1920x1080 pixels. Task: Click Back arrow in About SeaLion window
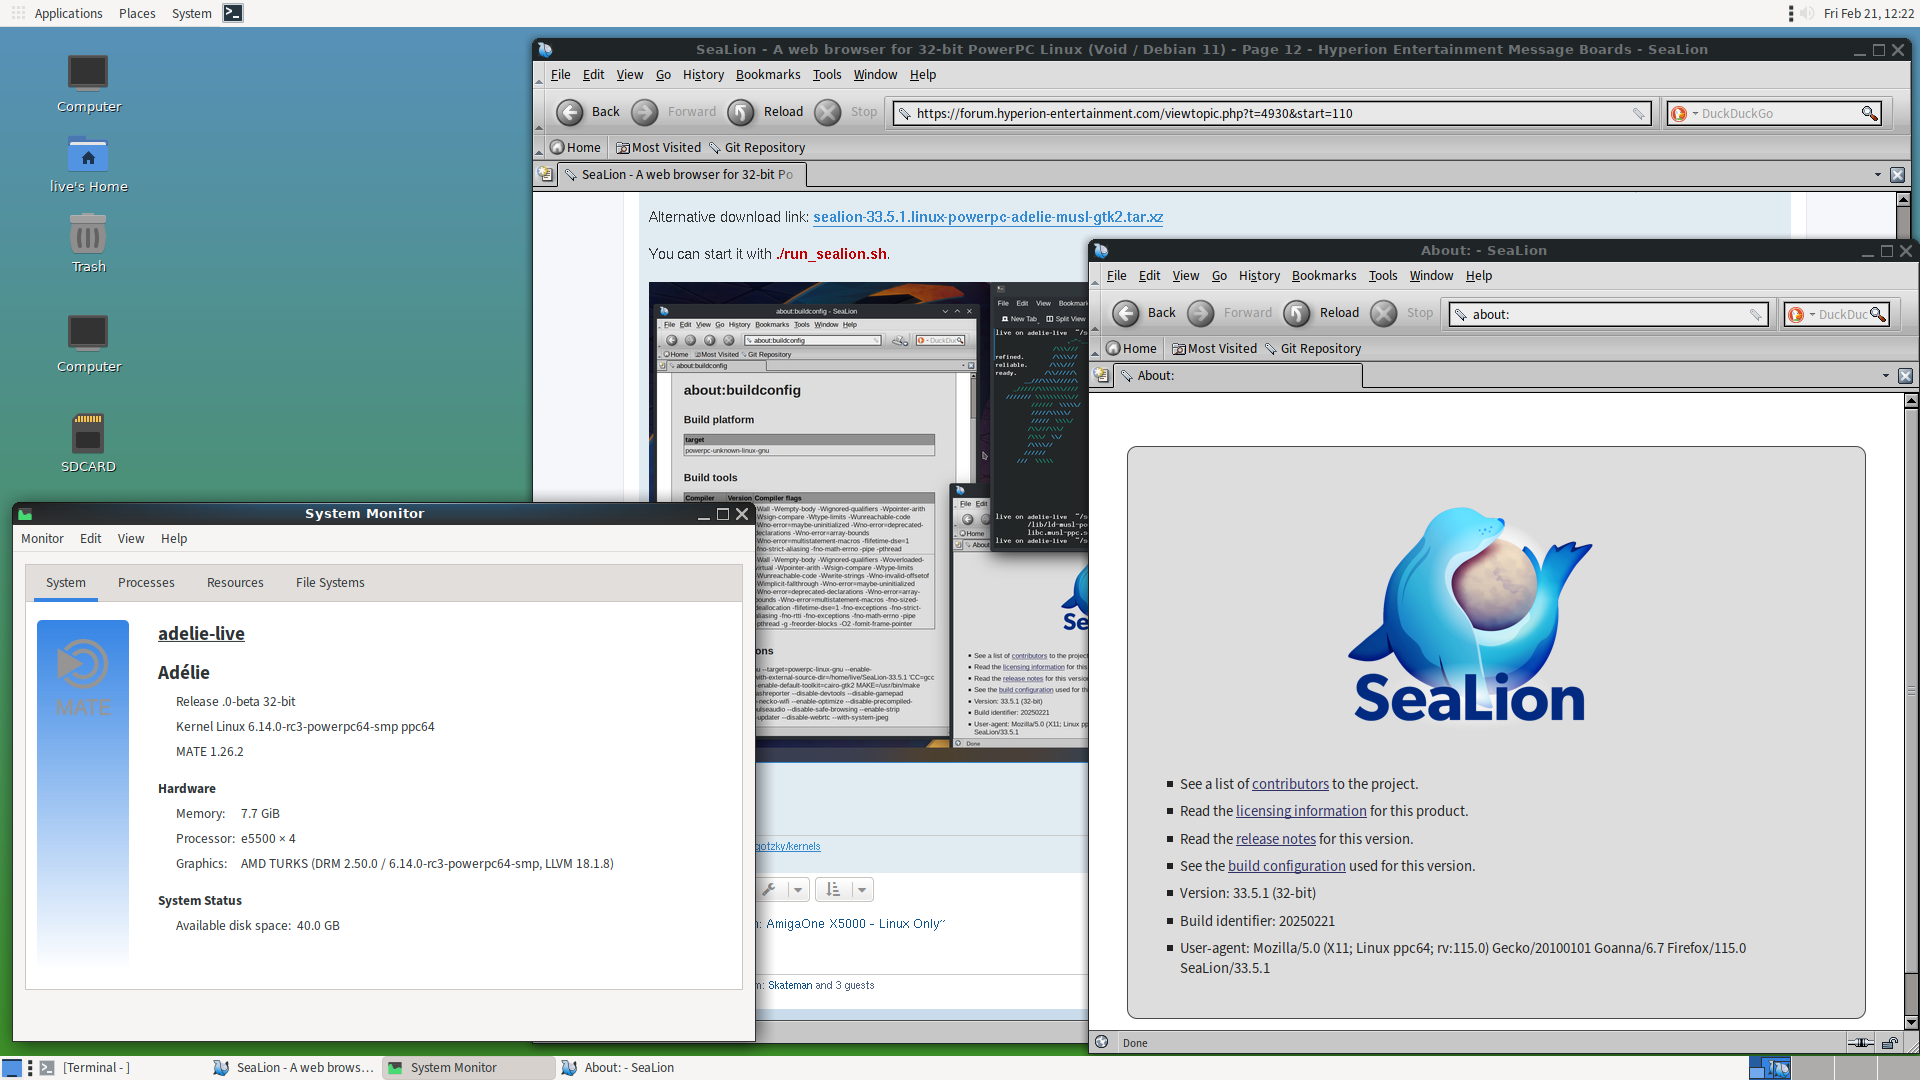1126,313
